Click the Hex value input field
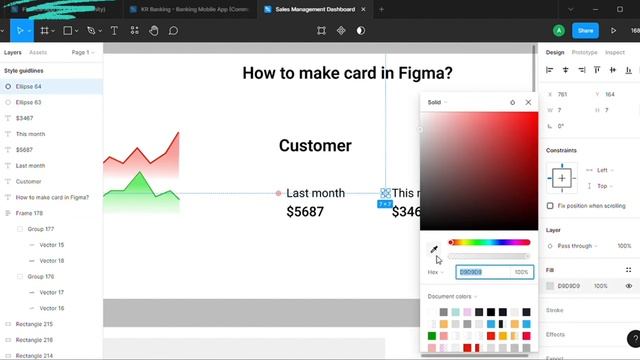Image resolution: width=640 pixels, height=360 pixels. point(484,272)
